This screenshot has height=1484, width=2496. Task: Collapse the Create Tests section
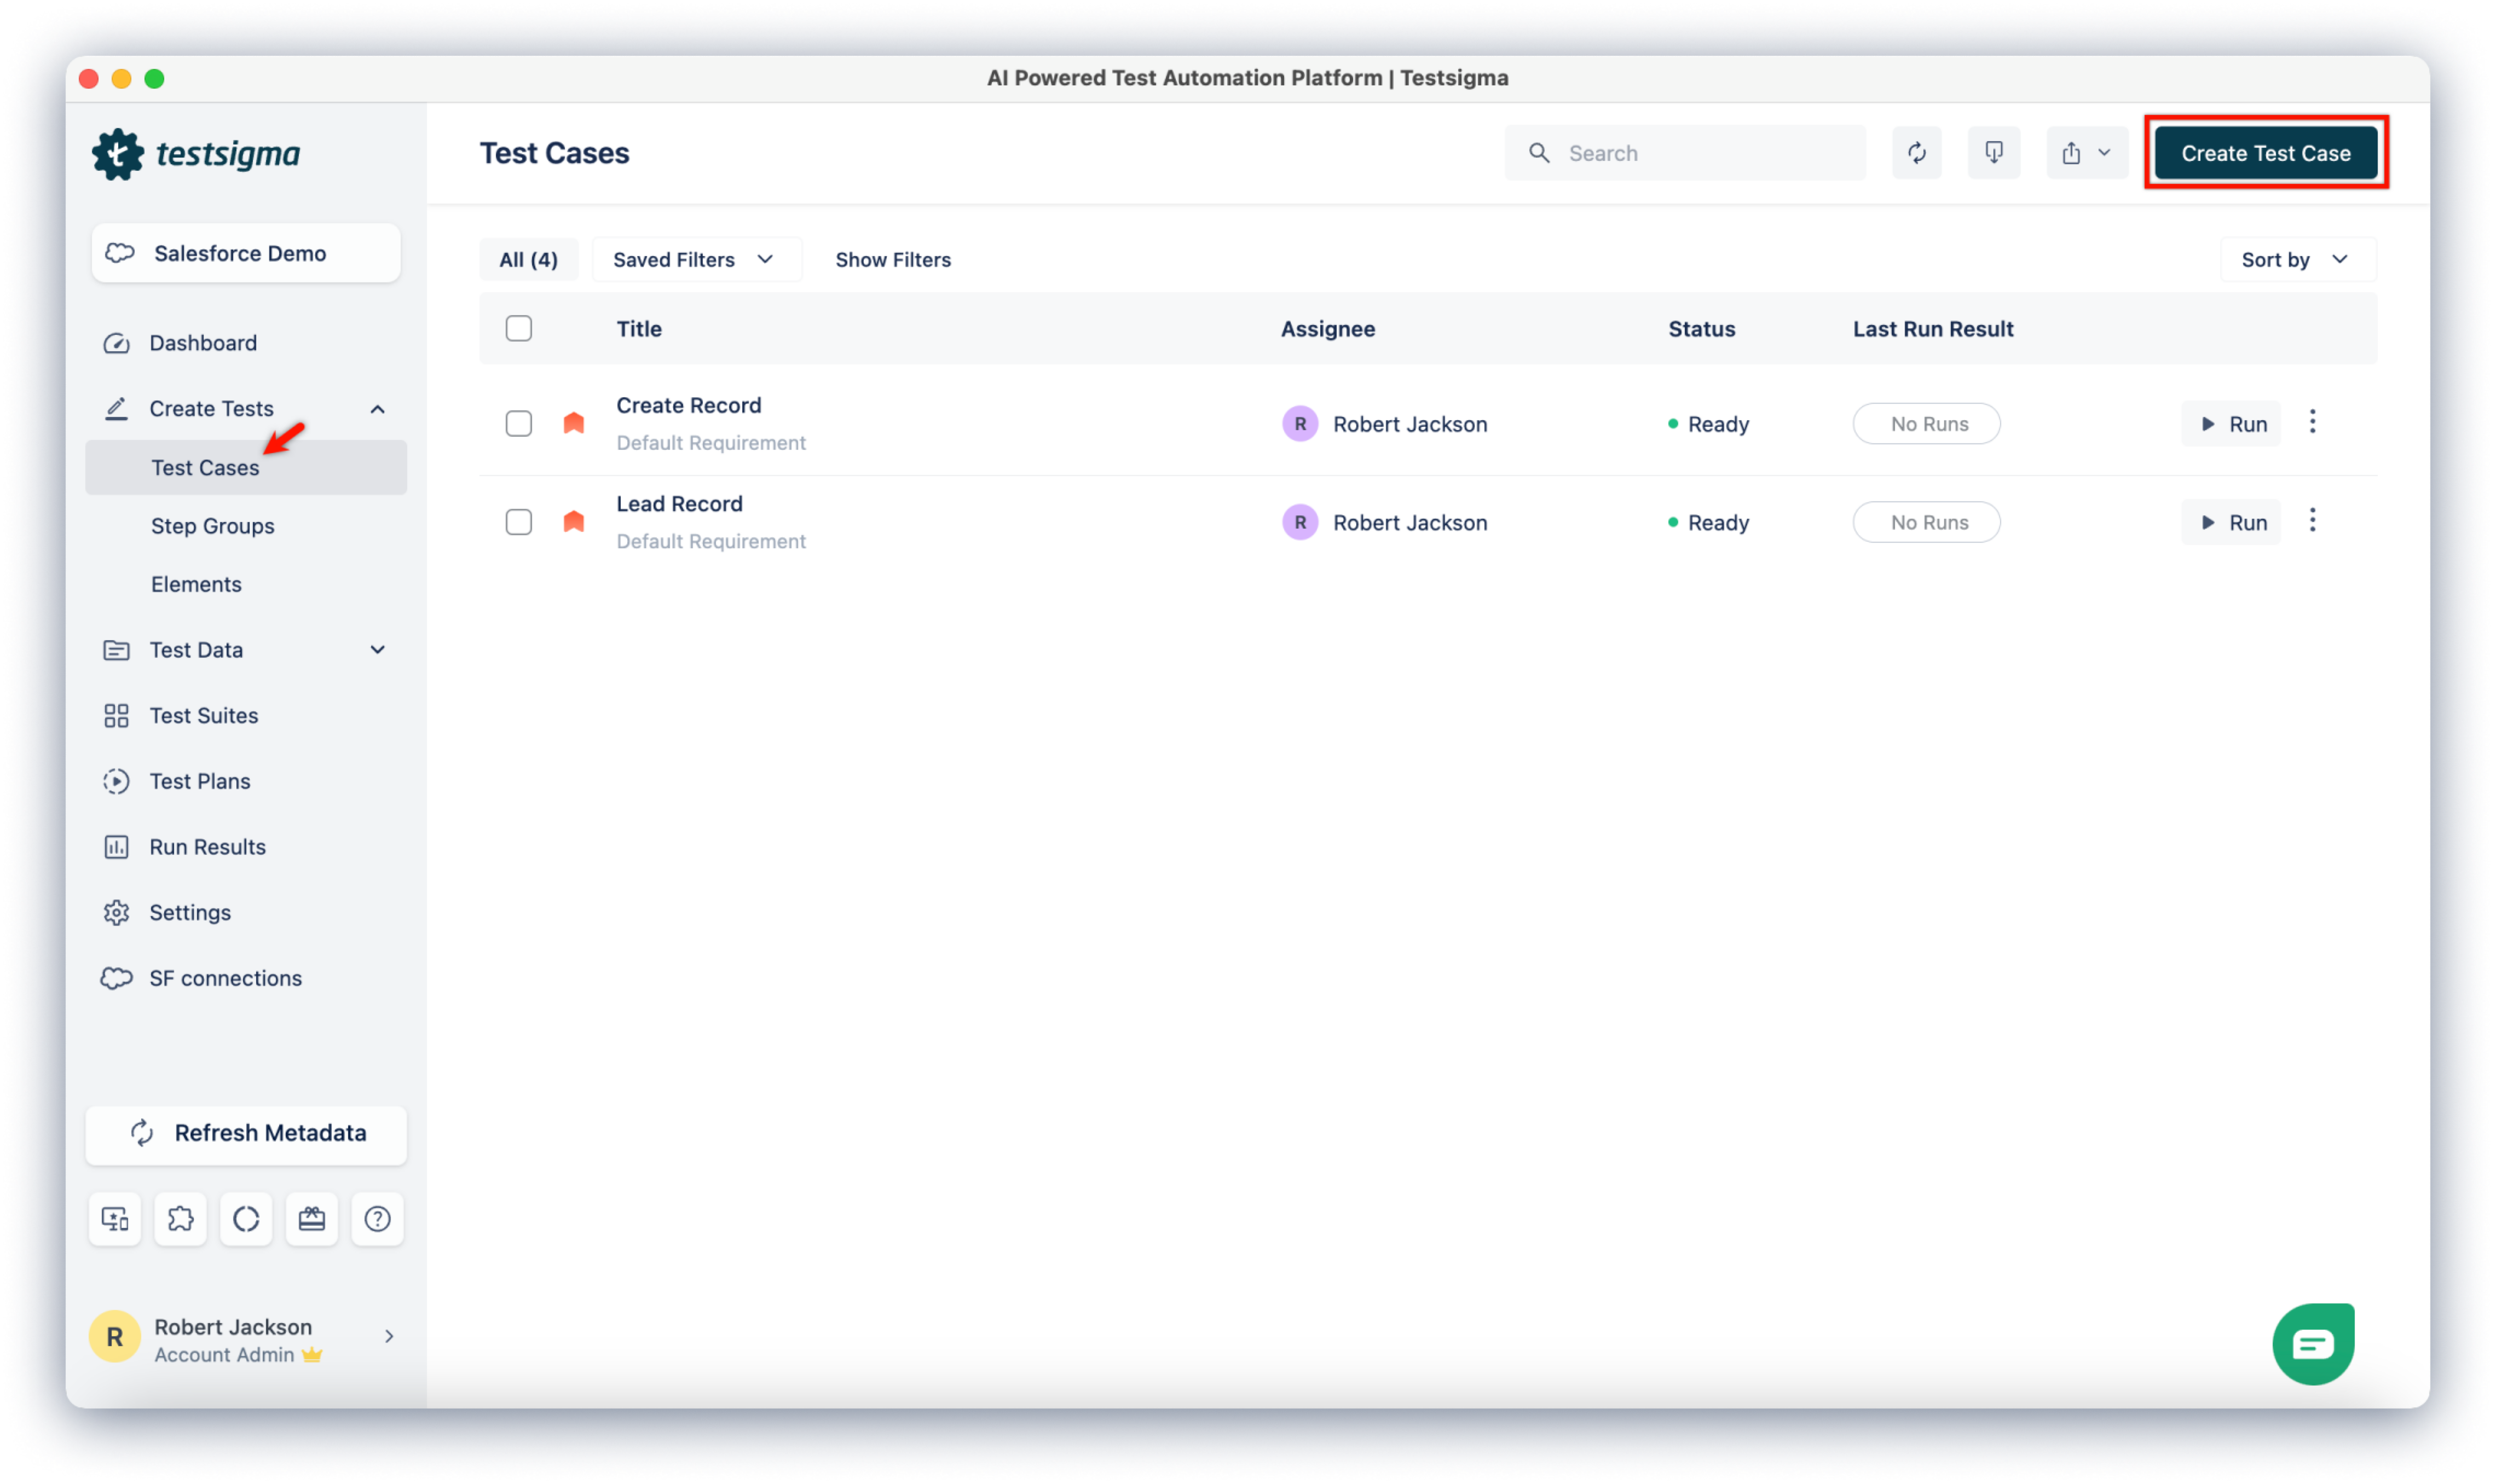tap(377, 409)
